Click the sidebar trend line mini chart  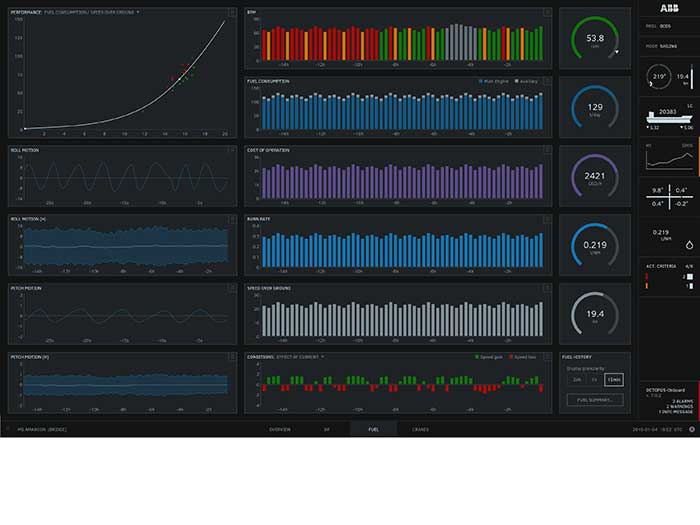pos(669,160)
